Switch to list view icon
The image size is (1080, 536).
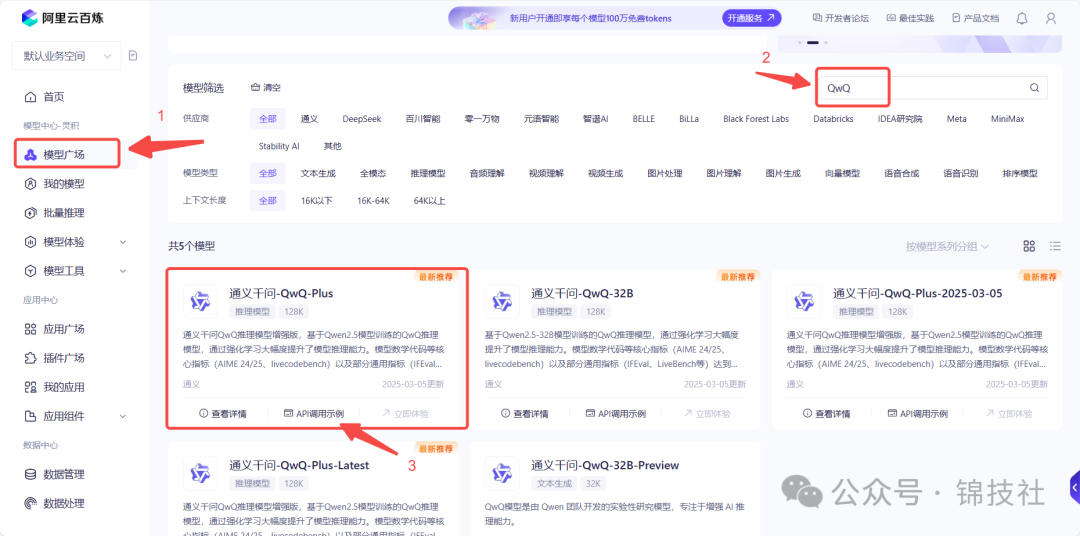1055,246
